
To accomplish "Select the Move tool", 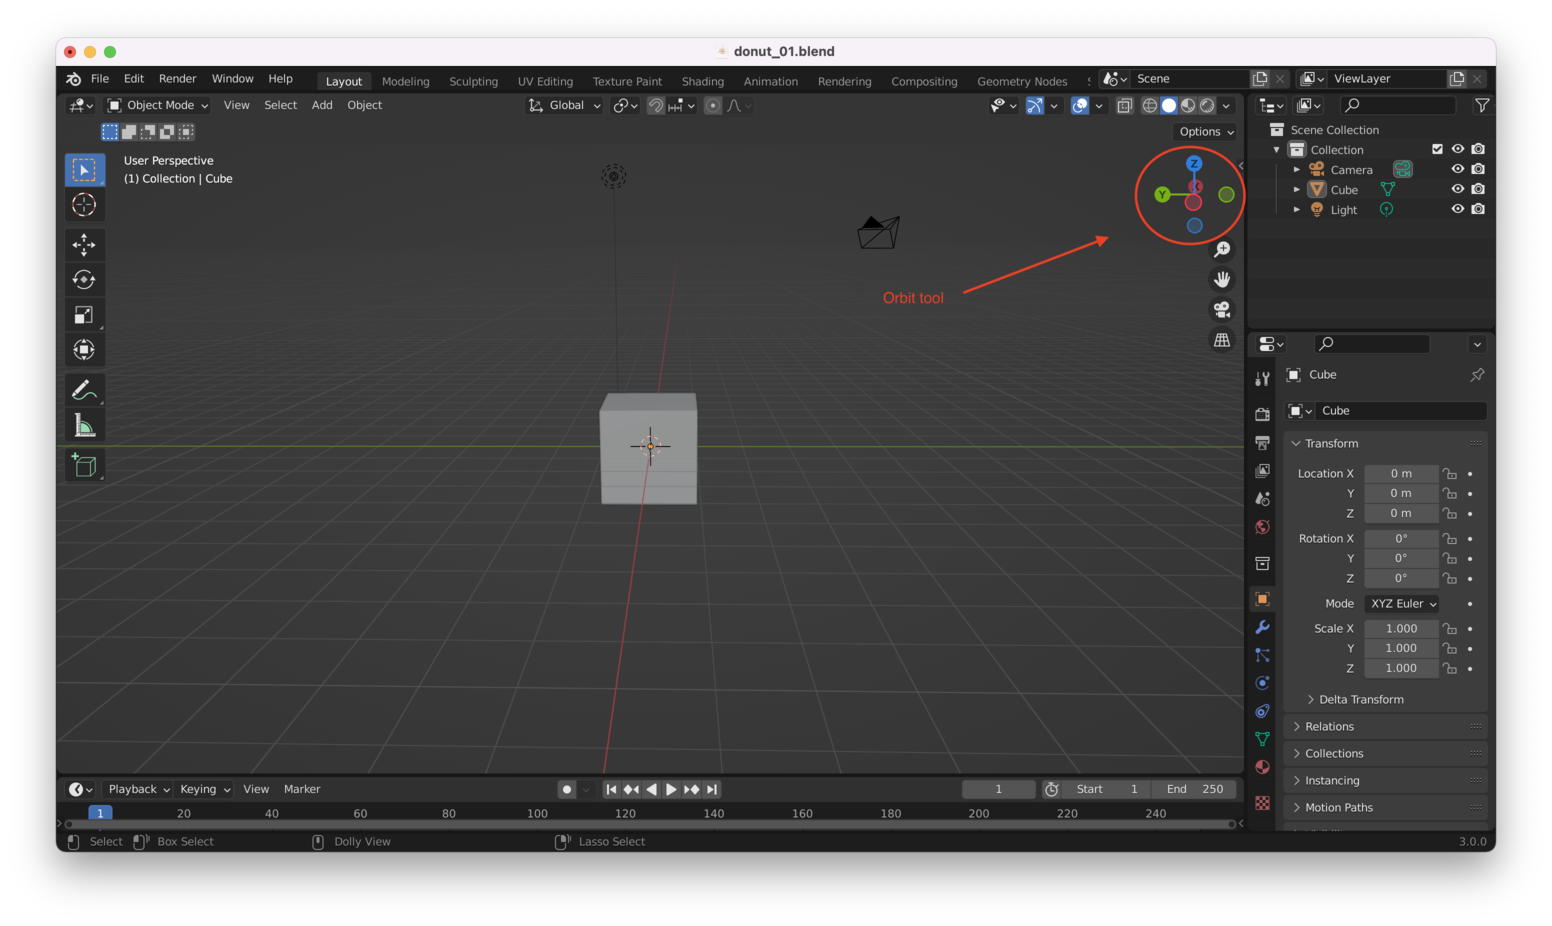I will pos(85,244).
